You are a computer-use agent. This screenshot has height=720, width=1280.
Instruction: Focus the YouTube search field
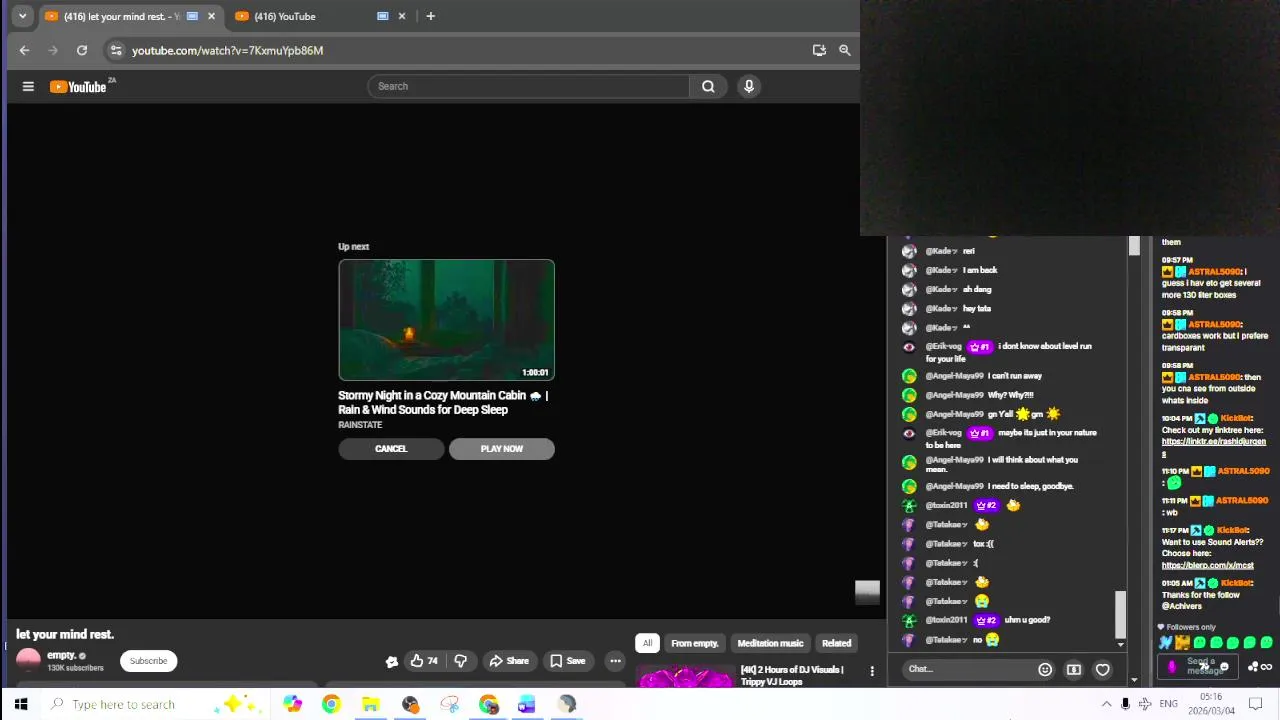tap(530, 86)
